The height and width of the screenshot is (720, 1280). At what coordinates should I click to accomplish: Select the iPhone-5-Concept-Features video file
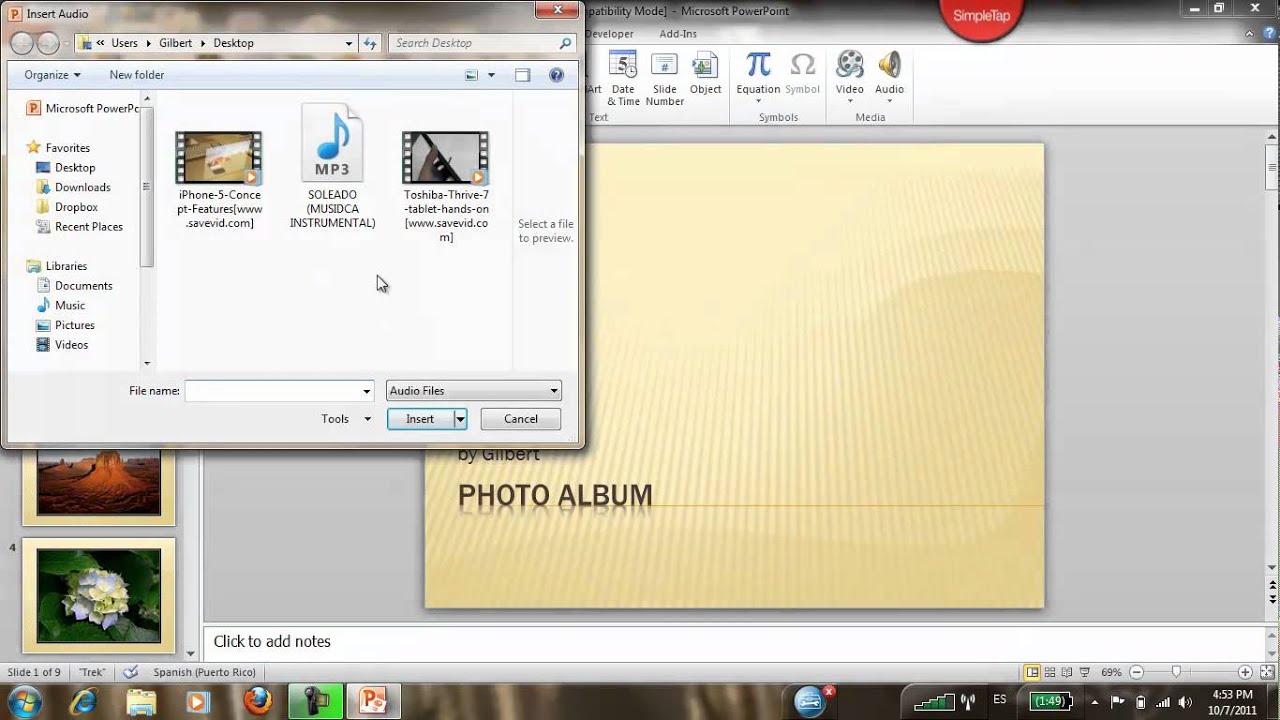[x=219, y=180]
